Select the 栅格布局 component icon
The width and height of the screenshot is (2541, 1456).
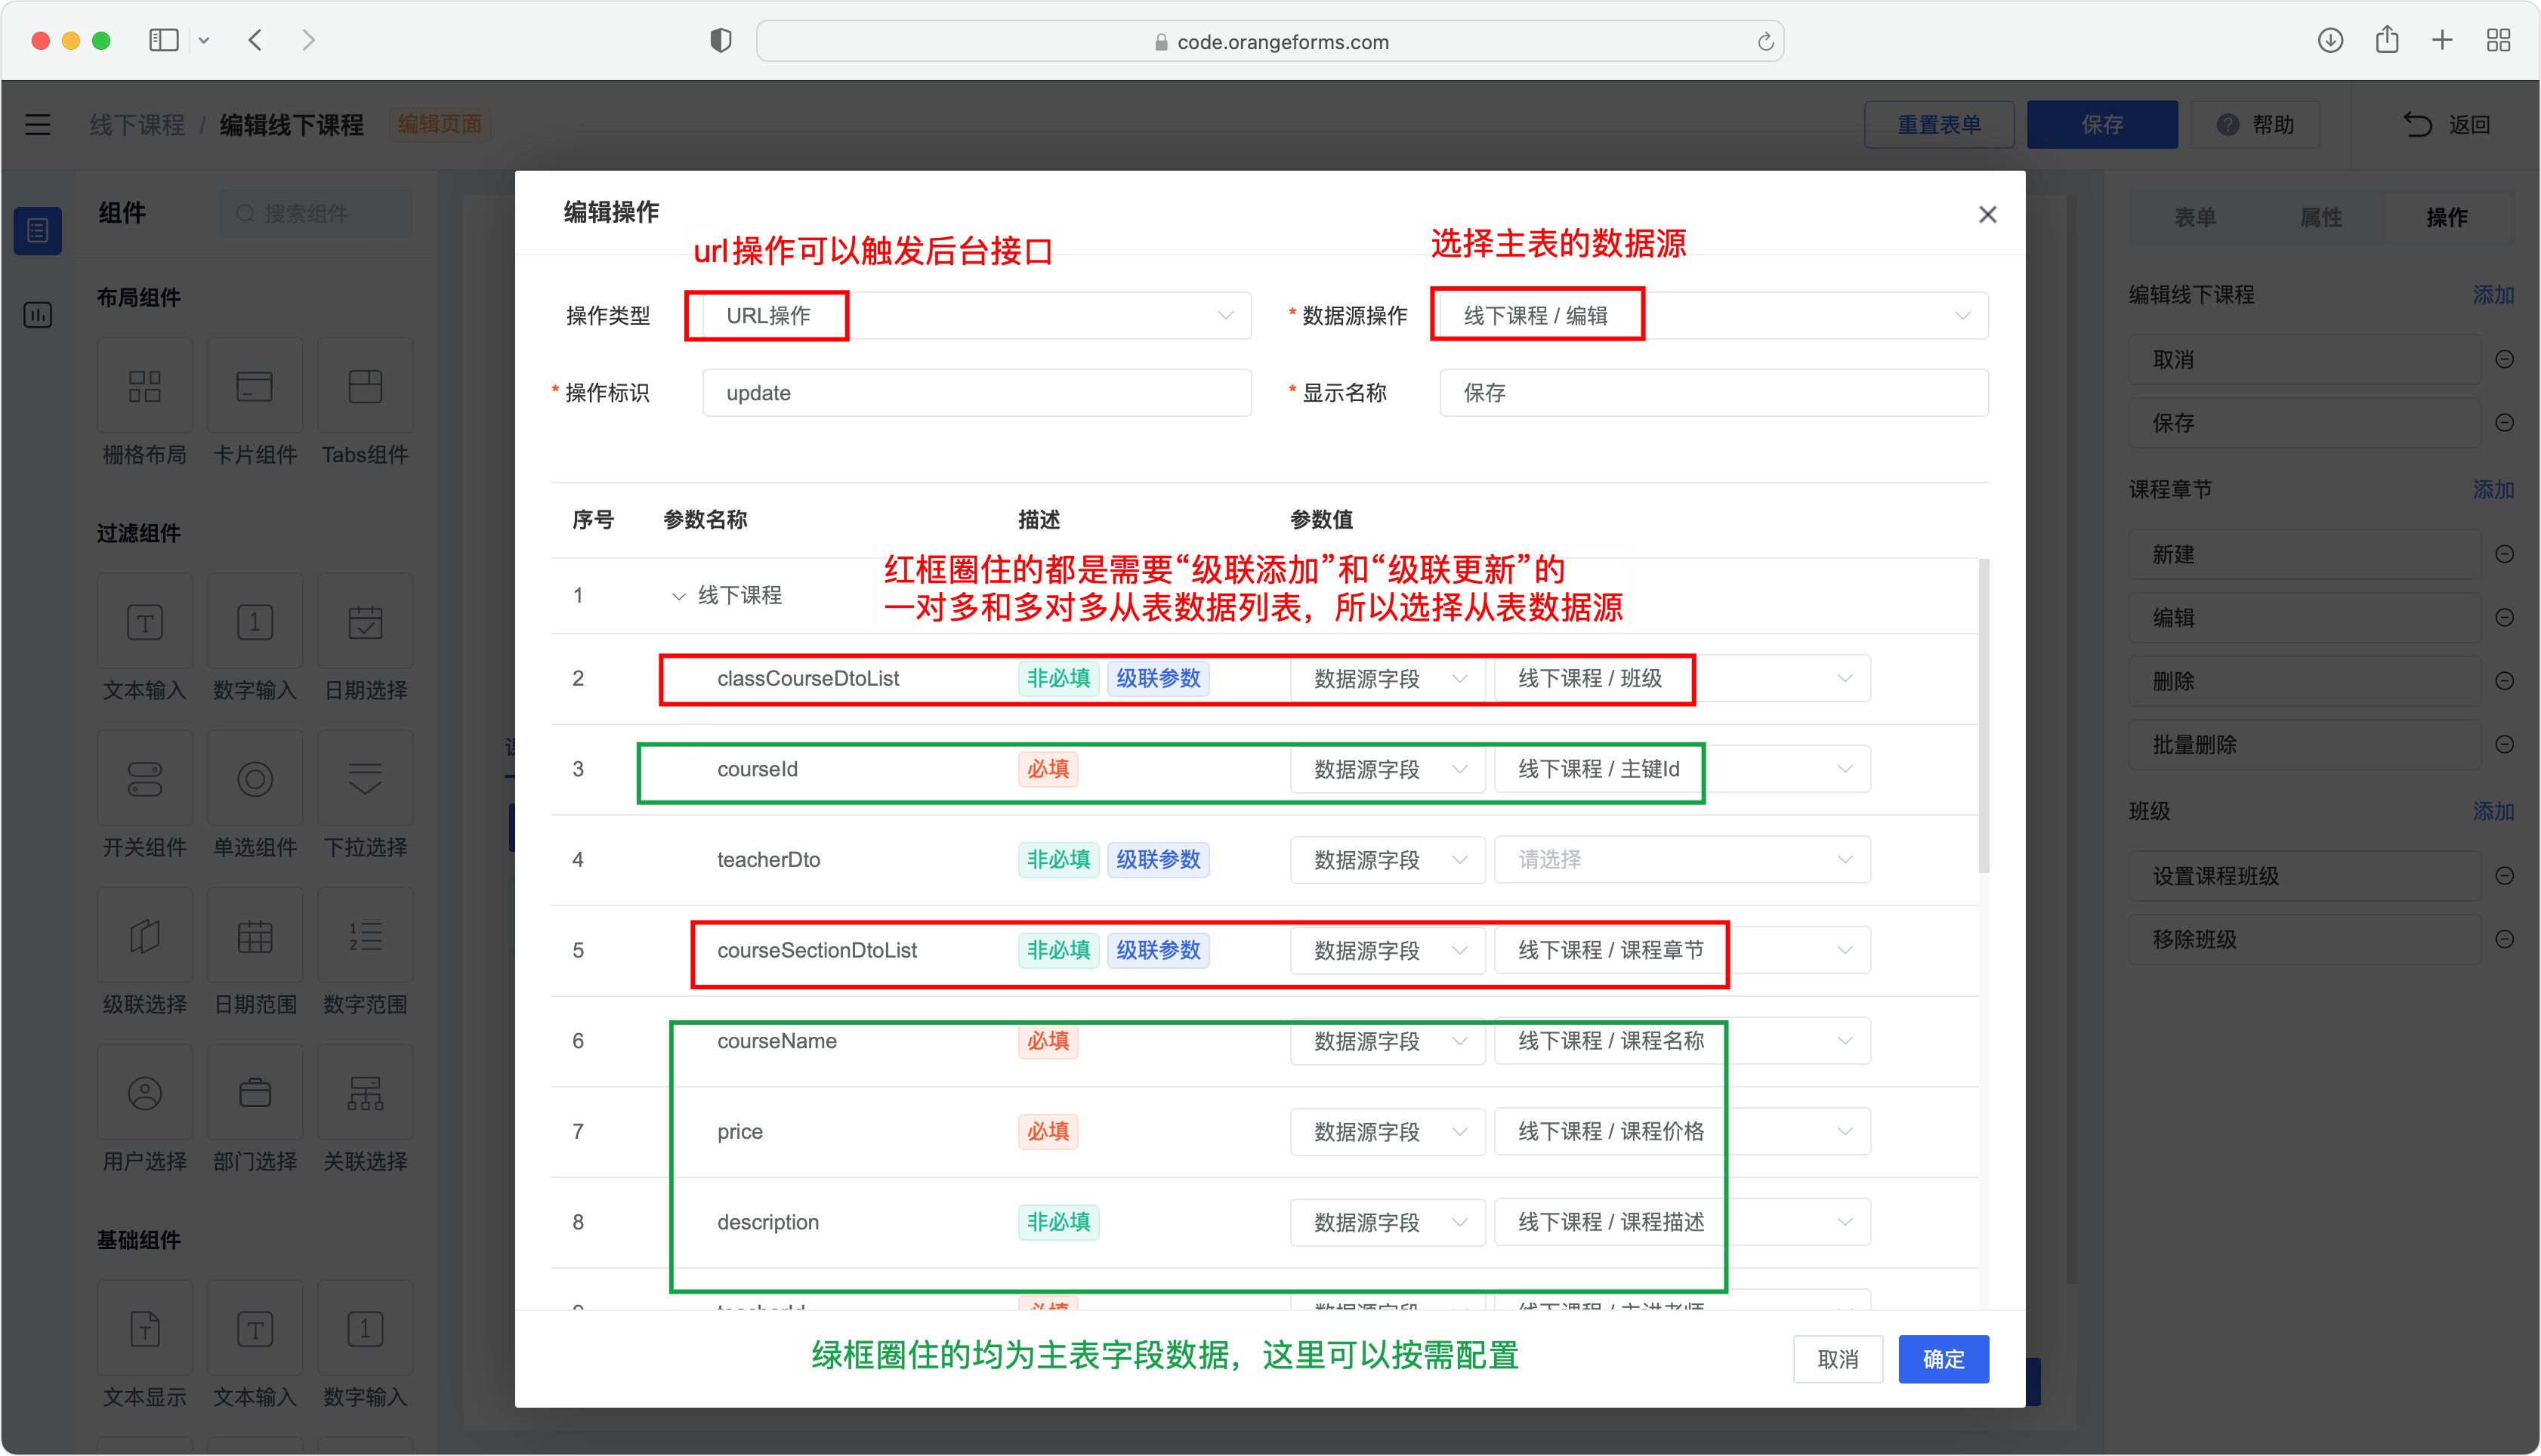pyautogui.click(x=145, y=386)
